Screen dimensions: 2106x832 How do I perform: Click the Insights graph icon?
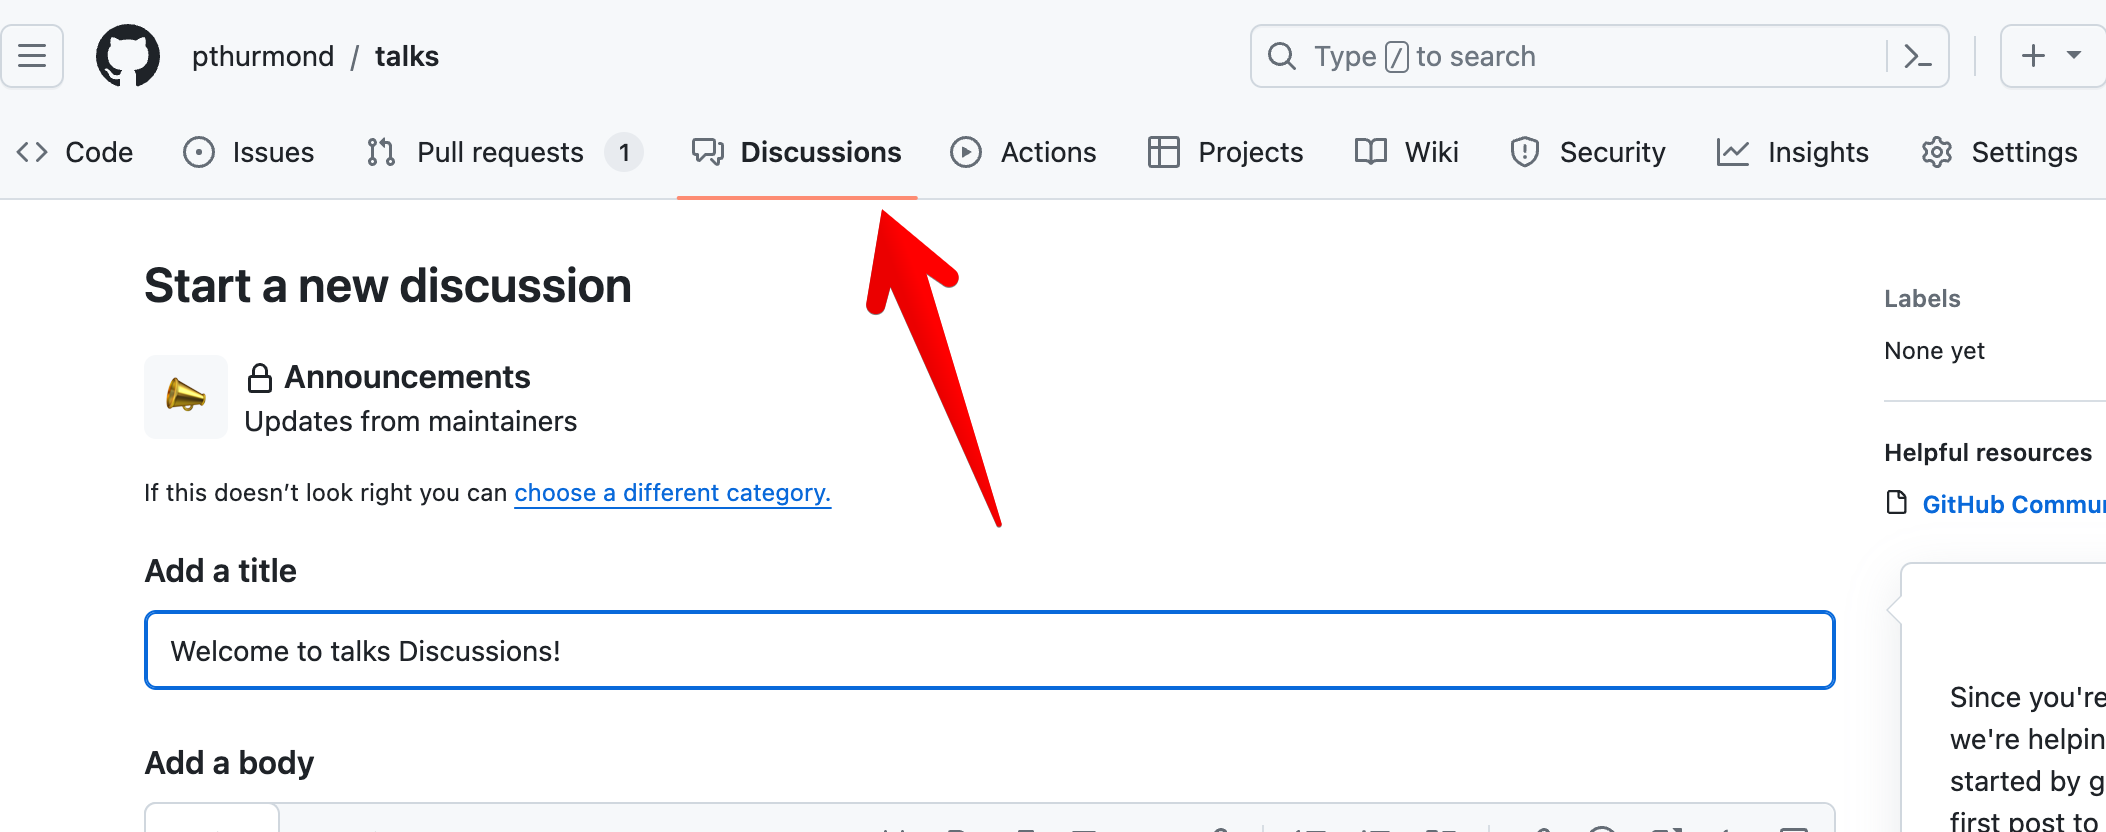click(1733, 152)
